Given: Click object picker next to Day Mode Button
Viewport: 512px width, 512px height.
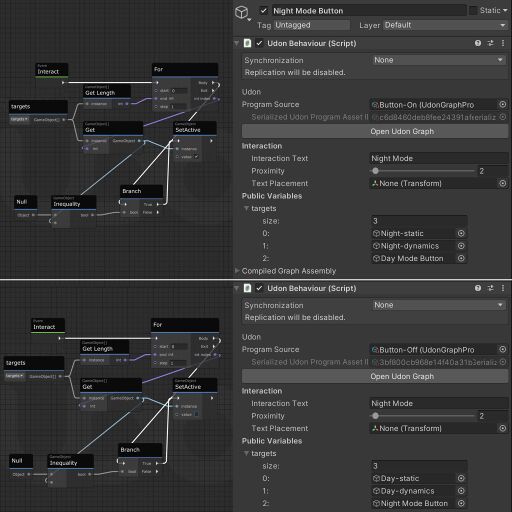Looking at the screenshot, I should [461, 258].
